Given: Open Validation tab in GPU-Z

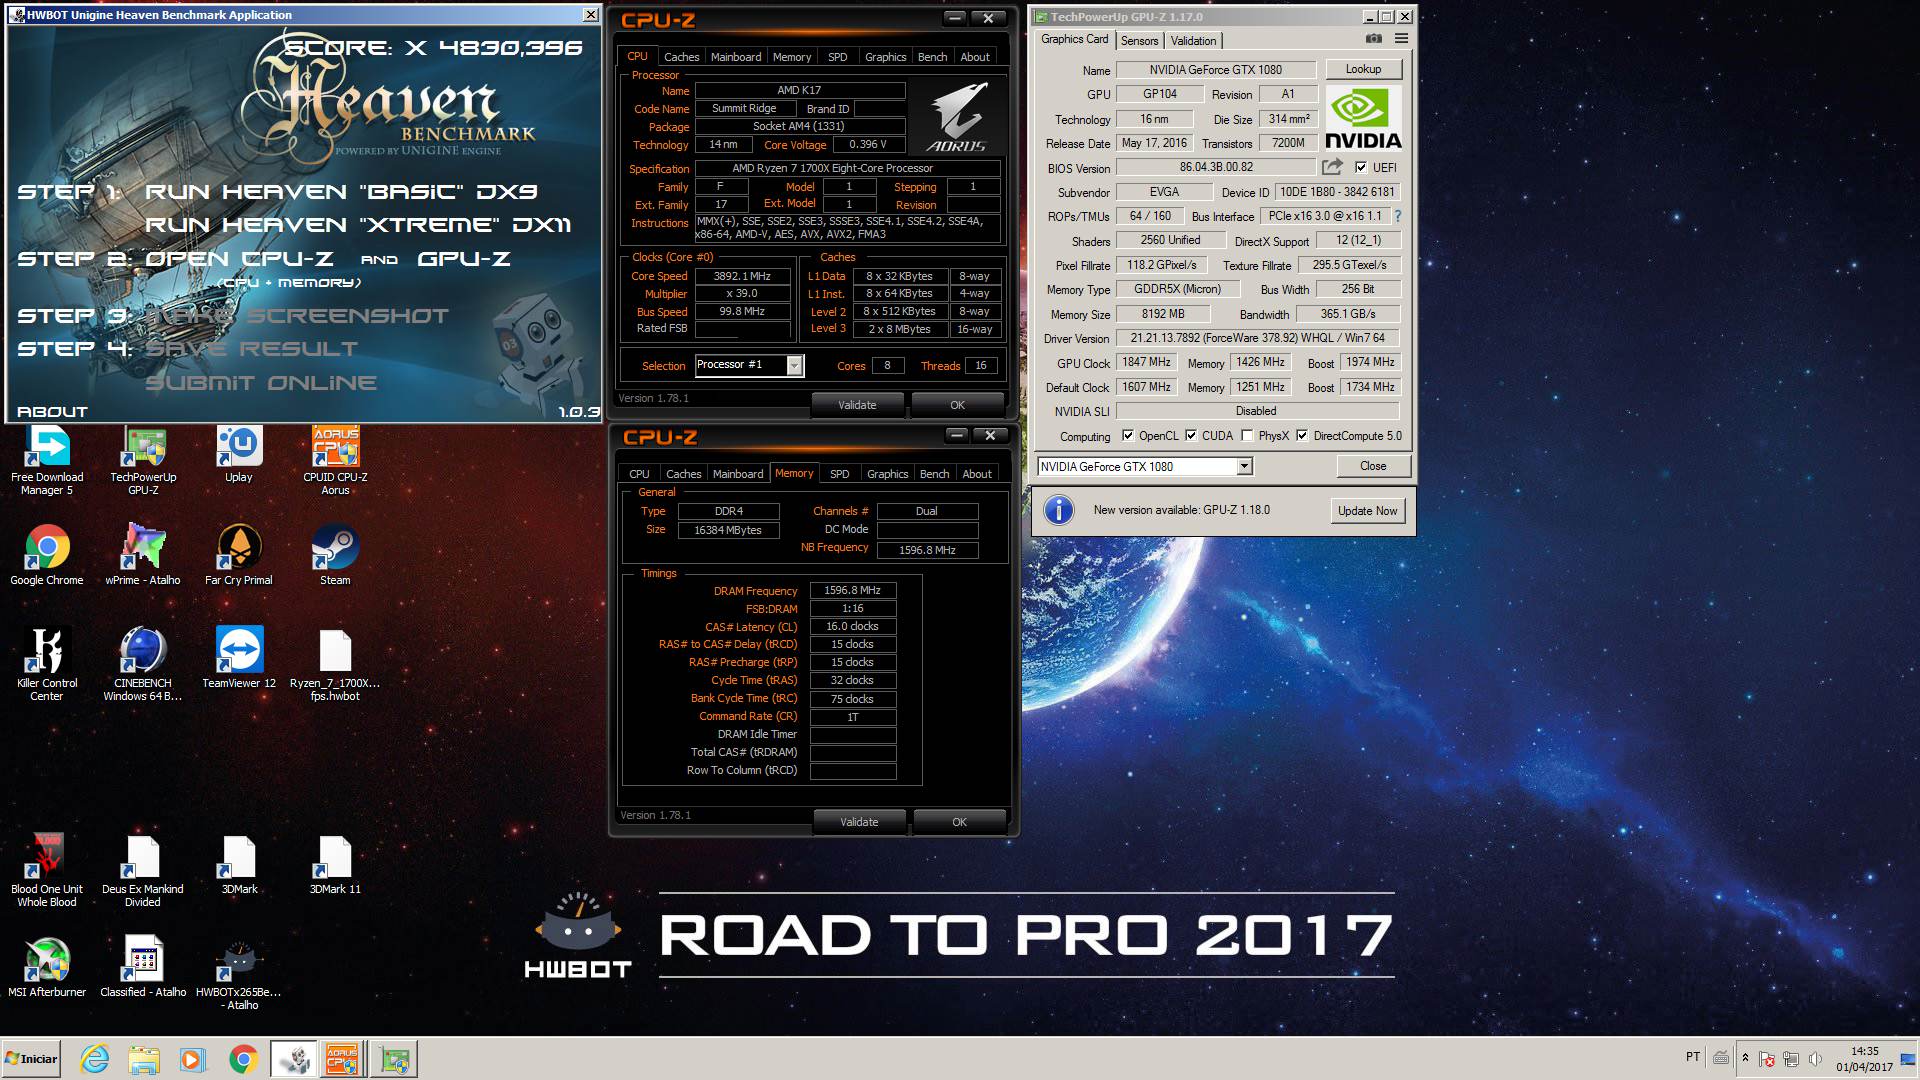Looking at the screenshot, I should [x=1193, y=41].
